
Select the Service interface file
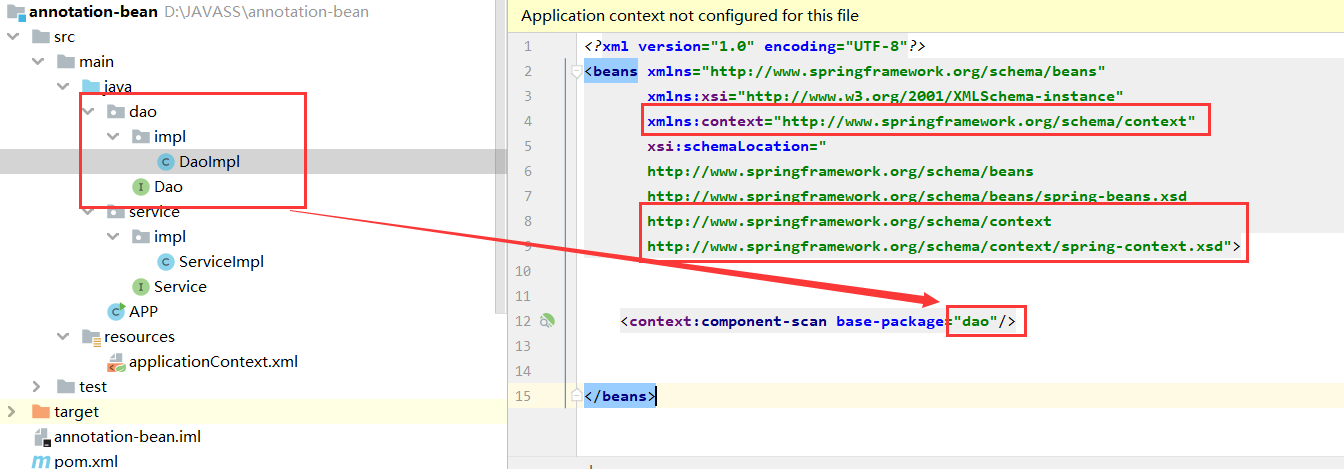tap(181, 287)
